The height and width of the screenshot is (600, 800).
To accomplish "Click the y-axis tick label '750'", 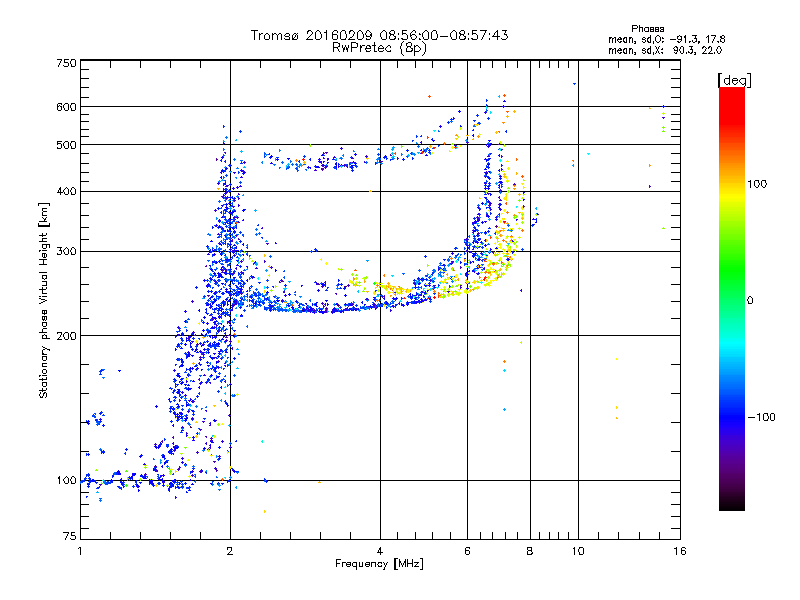I will pyautogui.click(x=66, y=63).
